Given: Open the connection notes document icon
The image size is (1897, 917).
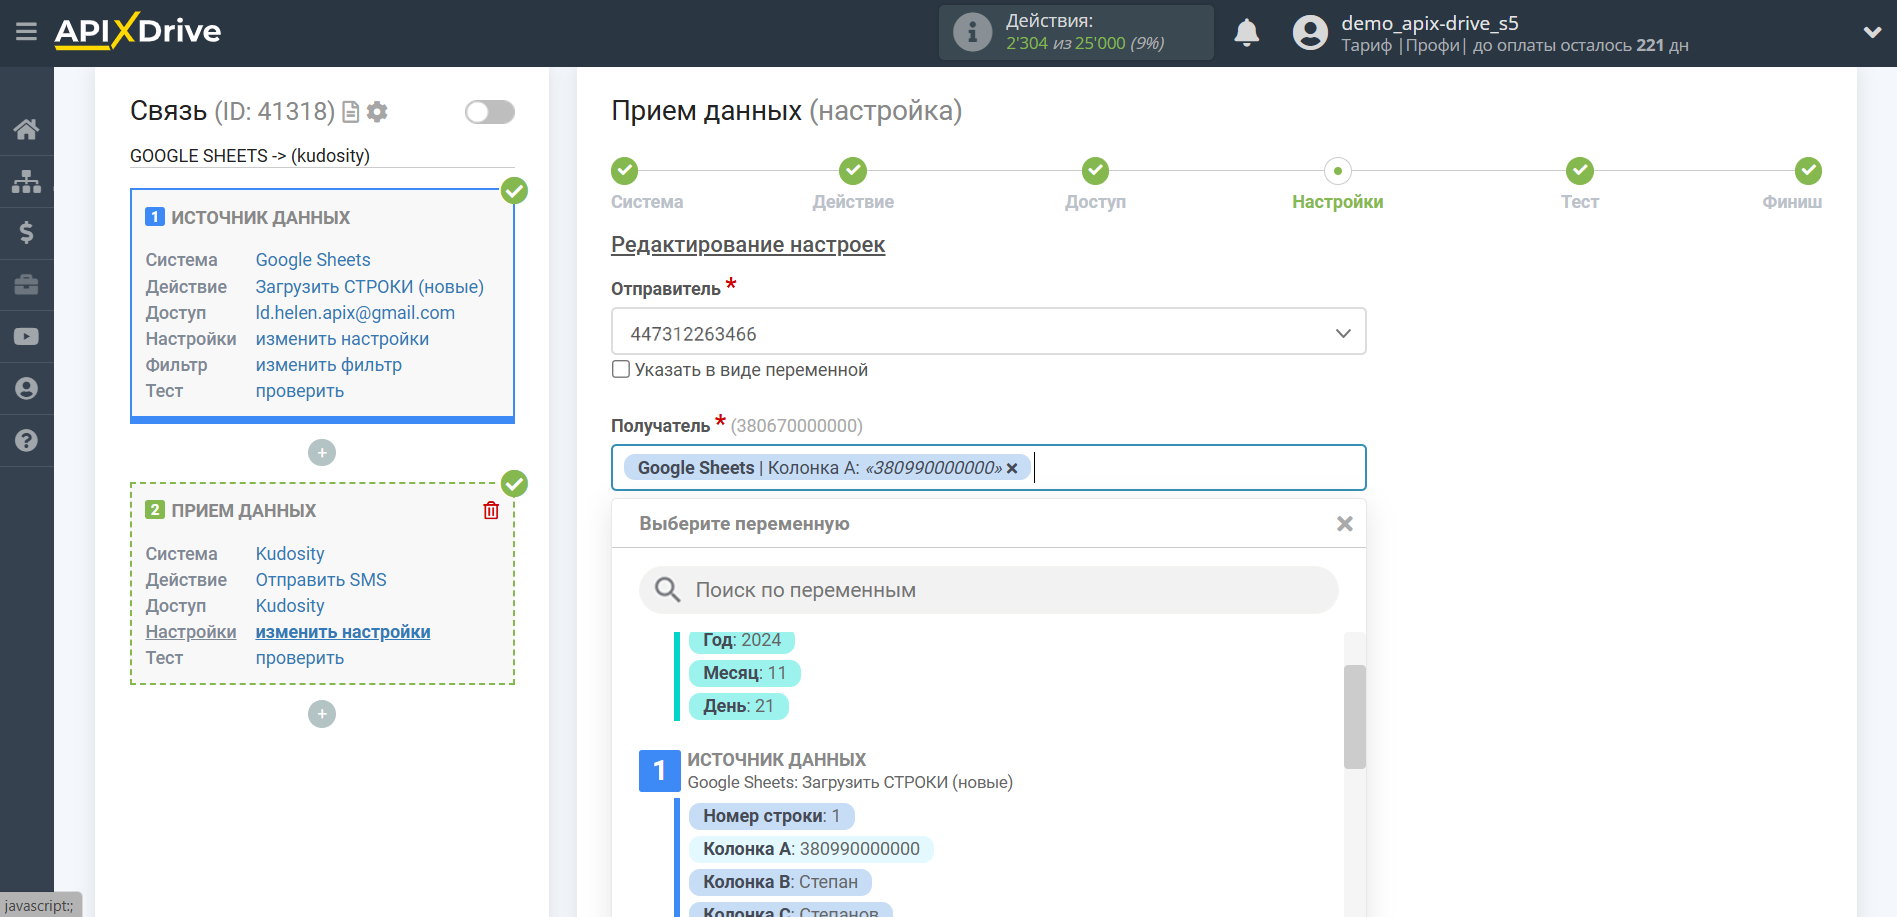Looking at the screenshot, I should [x=351, y=112].
